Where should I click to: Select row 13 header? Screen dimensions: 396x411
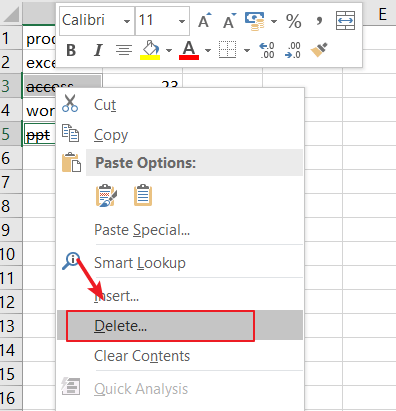(x=11, y=326)
